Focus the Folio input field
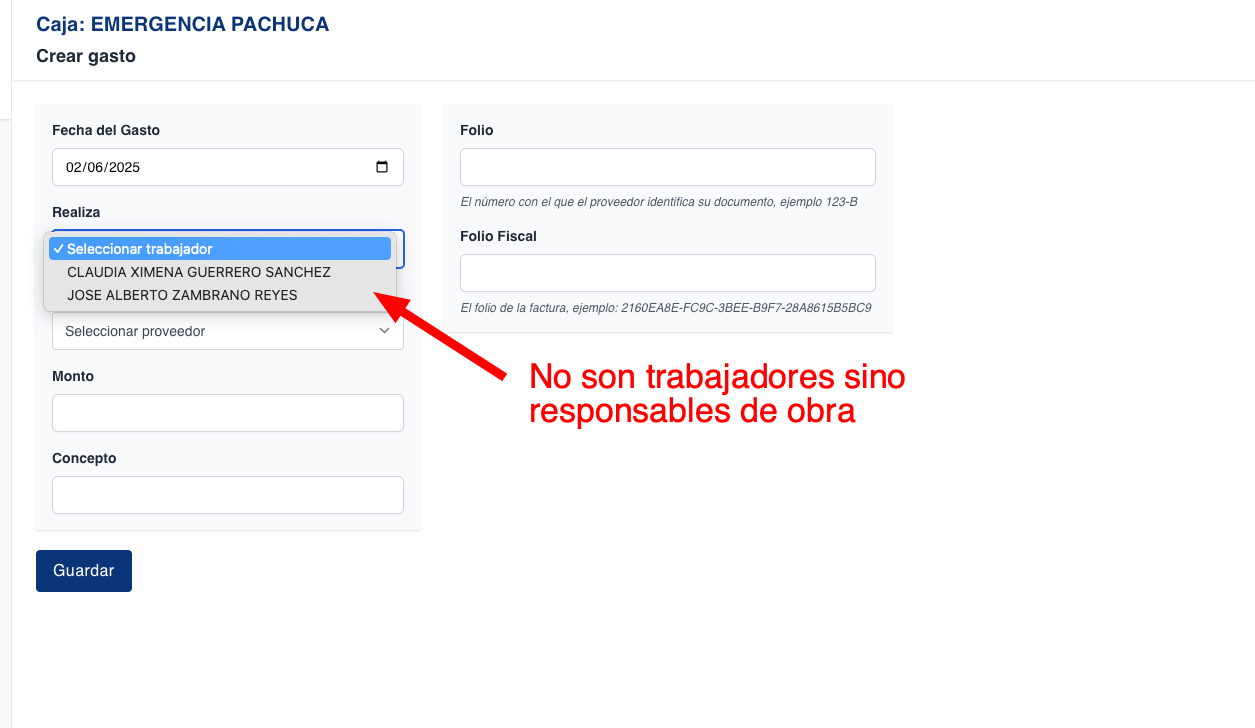1255x728 pixels. (667, 166)
